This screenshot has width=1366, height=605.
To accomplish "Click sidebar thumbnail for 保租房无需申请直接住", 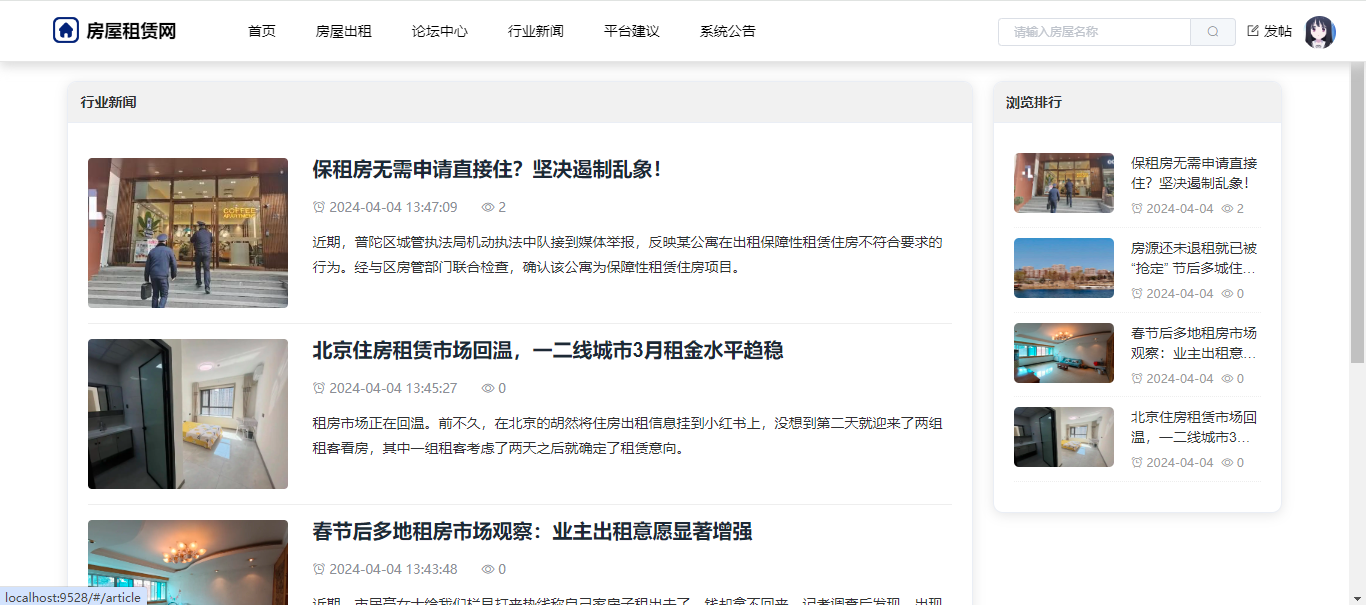I will [x=1064, y=183].
